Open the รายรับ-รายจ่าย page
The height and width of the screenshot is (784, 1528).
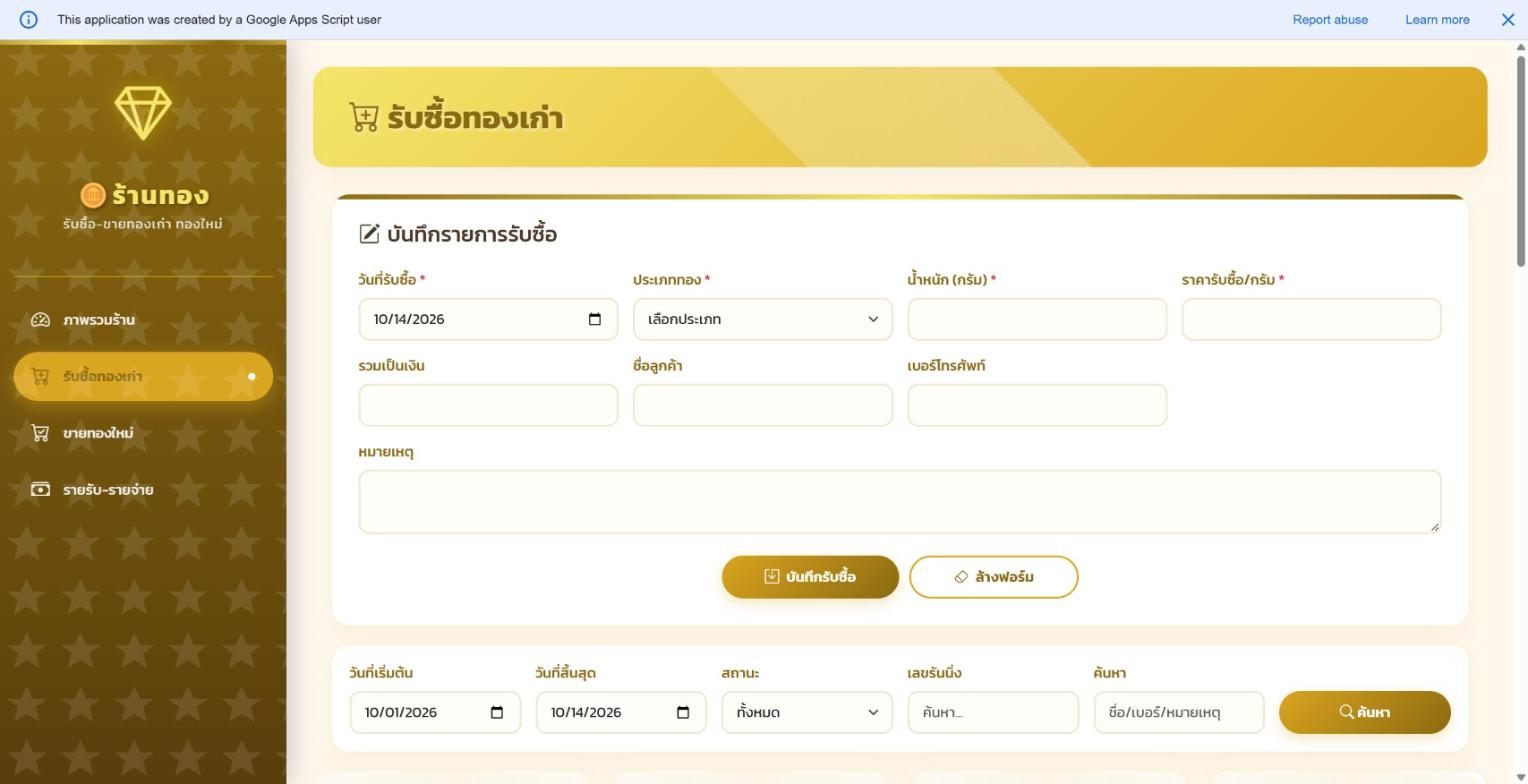143,490
